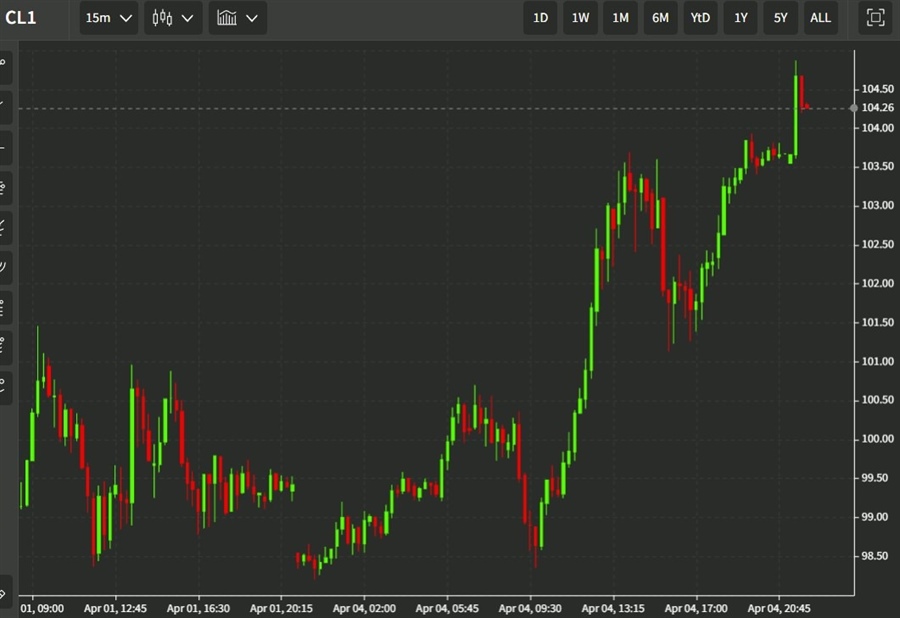Select the 5Y time range
The height and width of the screenshot is (618, 900).
point(781,18)
